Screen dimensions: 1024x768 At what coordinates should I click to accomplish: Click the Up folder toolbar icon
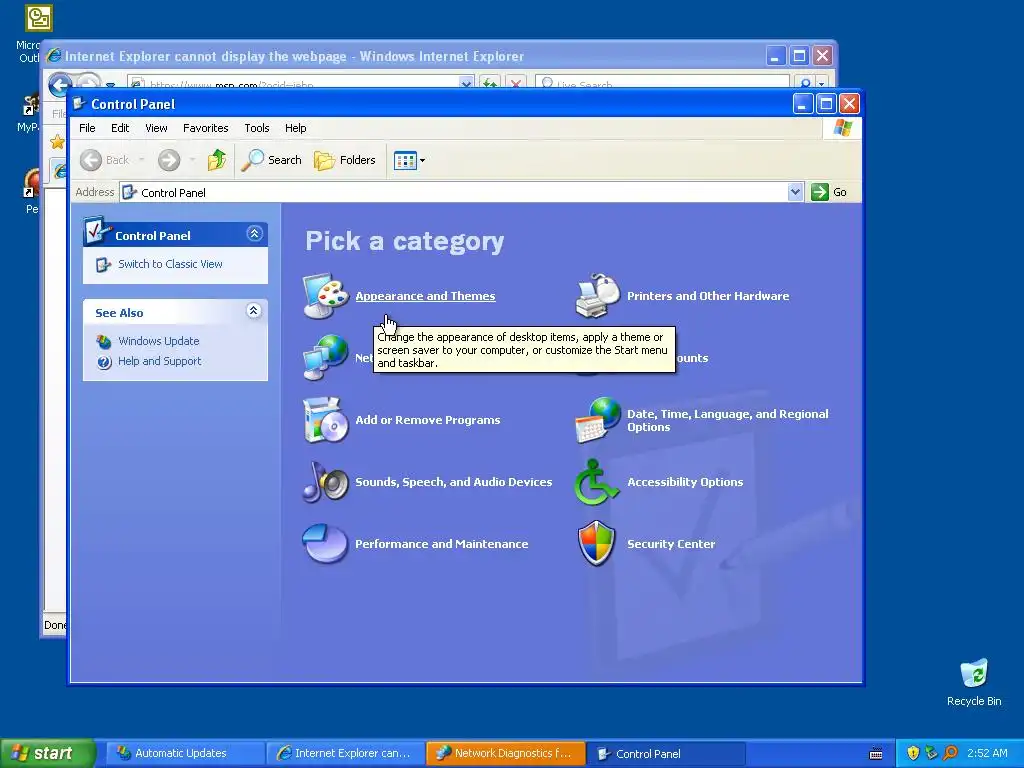(217, 160)
